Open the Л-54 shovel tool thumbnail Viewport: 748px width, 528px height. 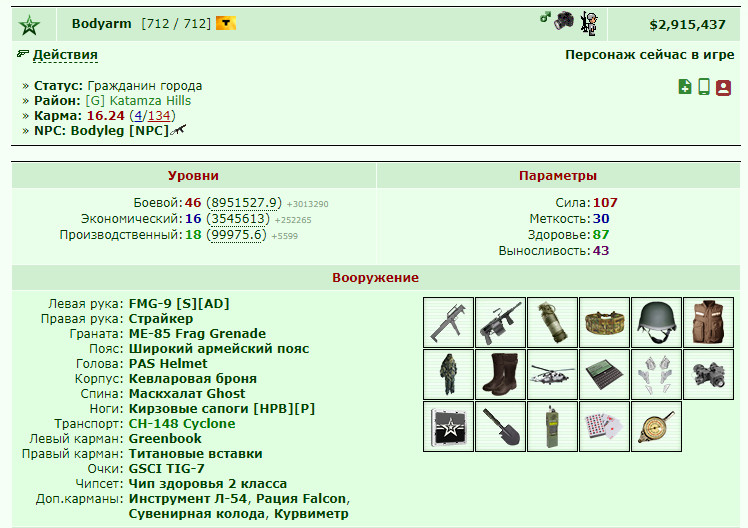pos(500,426)
